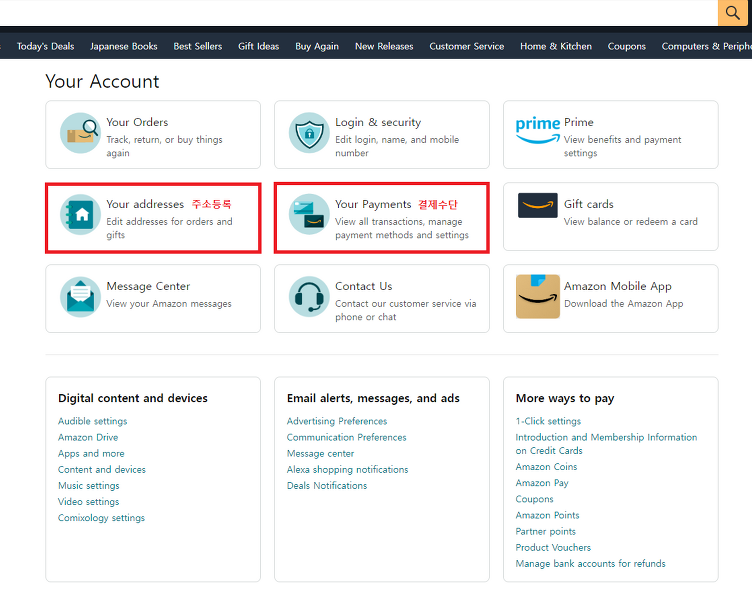Click Product Vouchers link
Screen dimensions: 752x600
553,548
